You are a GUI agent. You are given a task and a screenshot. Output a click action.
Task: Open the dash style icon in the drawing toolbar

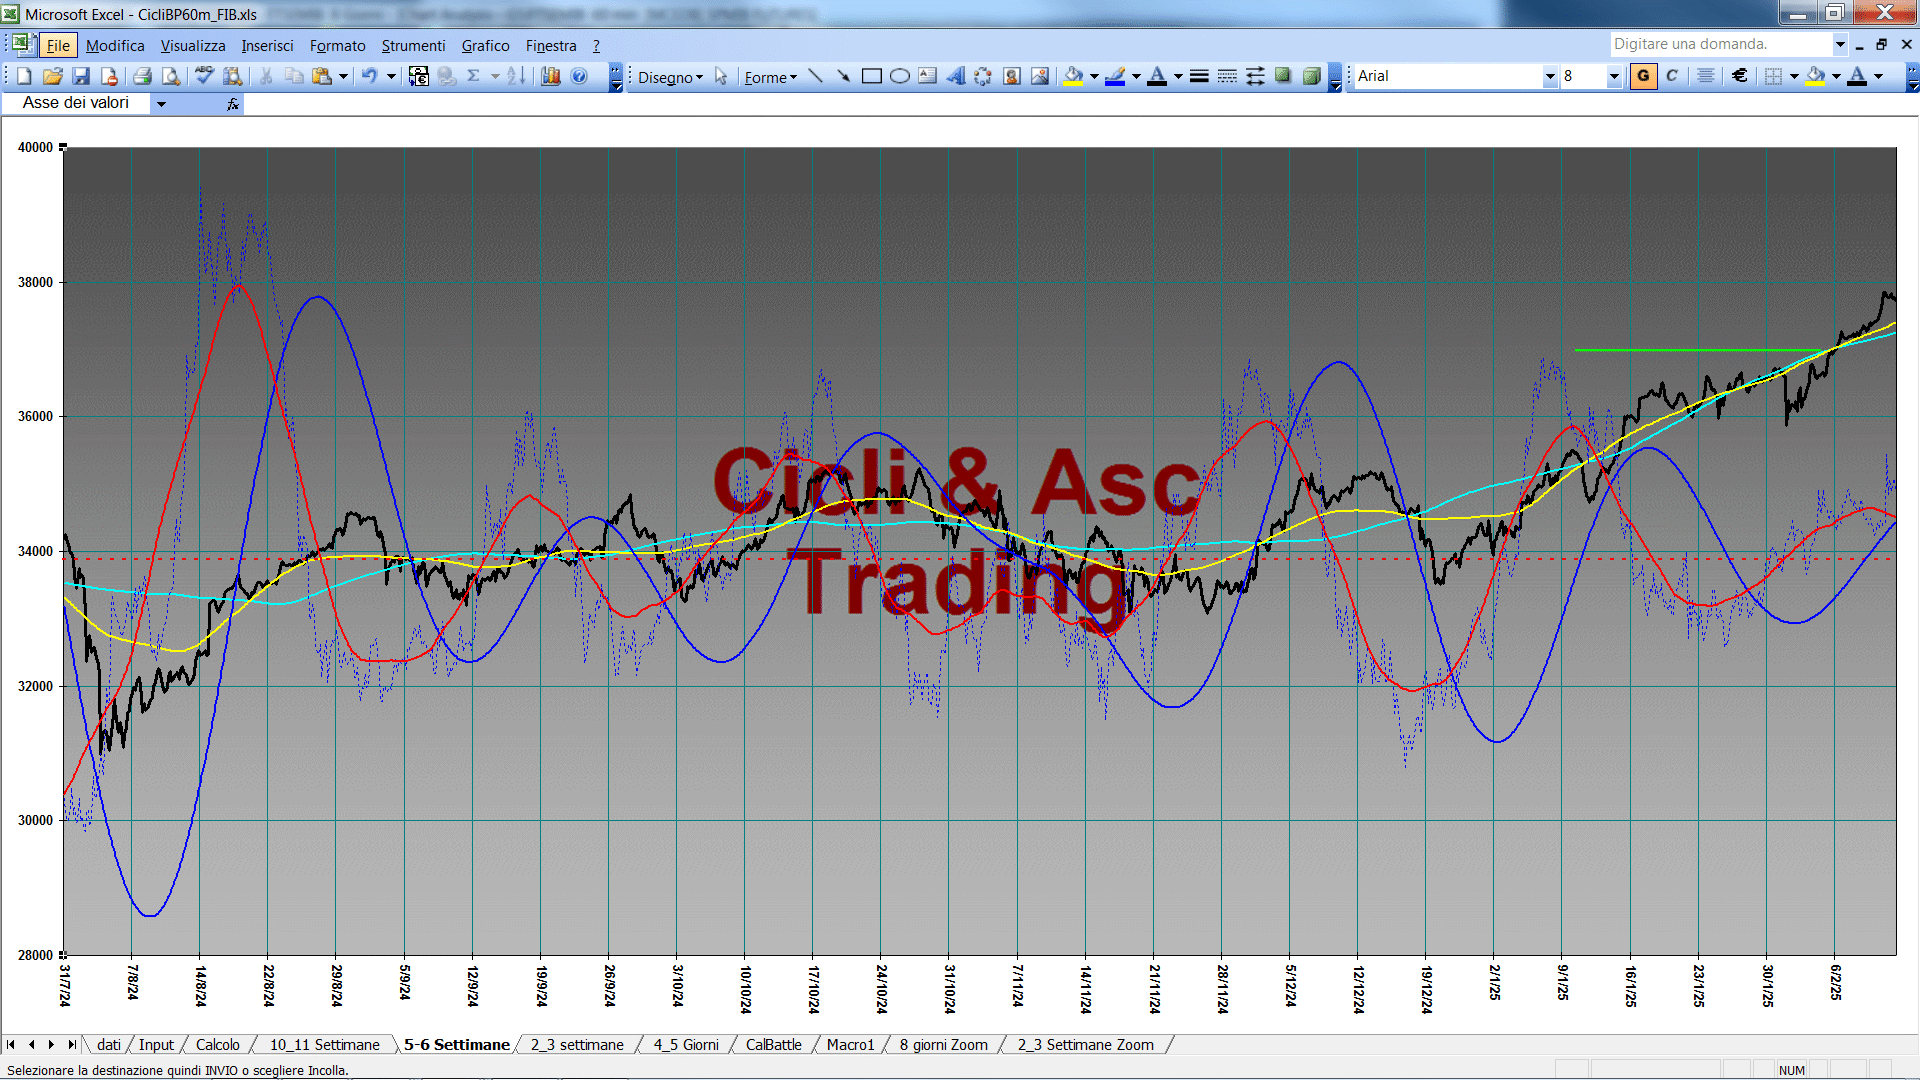pos(1227,76)
